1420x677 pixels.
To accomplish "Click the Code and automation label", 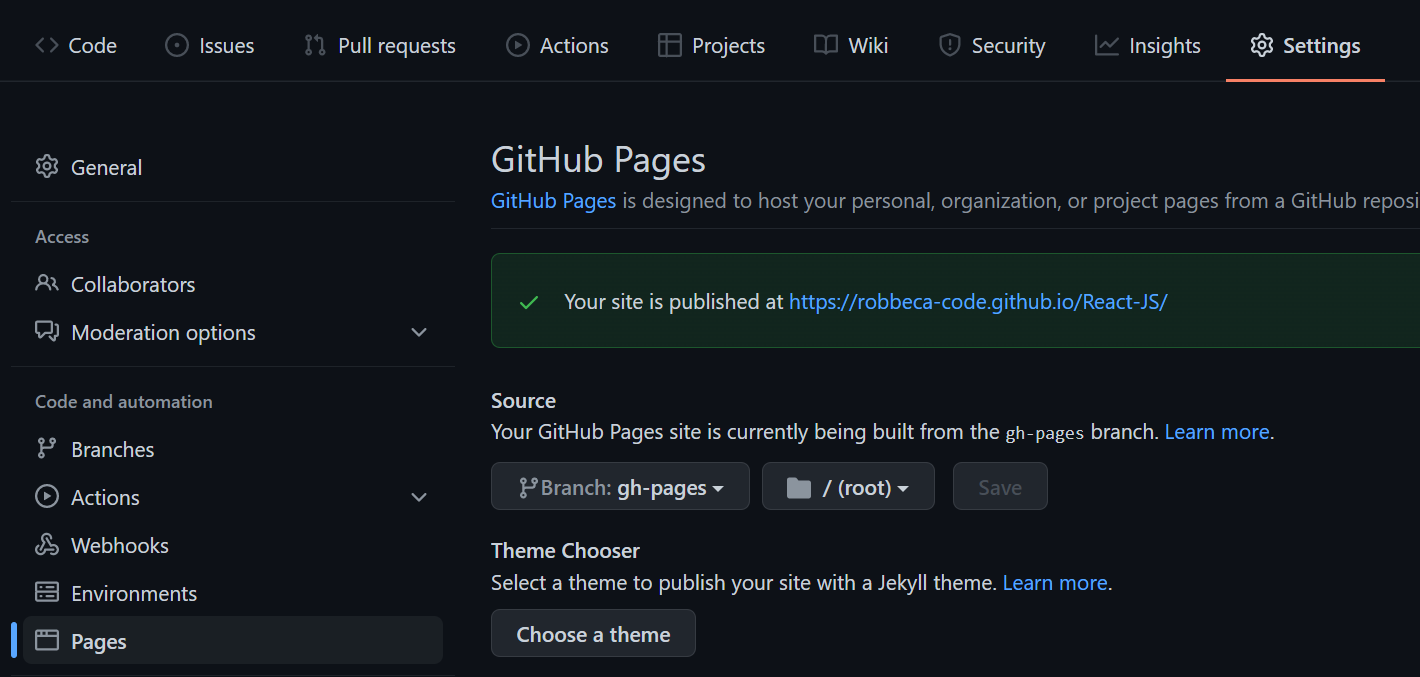I will (x=124, y=402).
